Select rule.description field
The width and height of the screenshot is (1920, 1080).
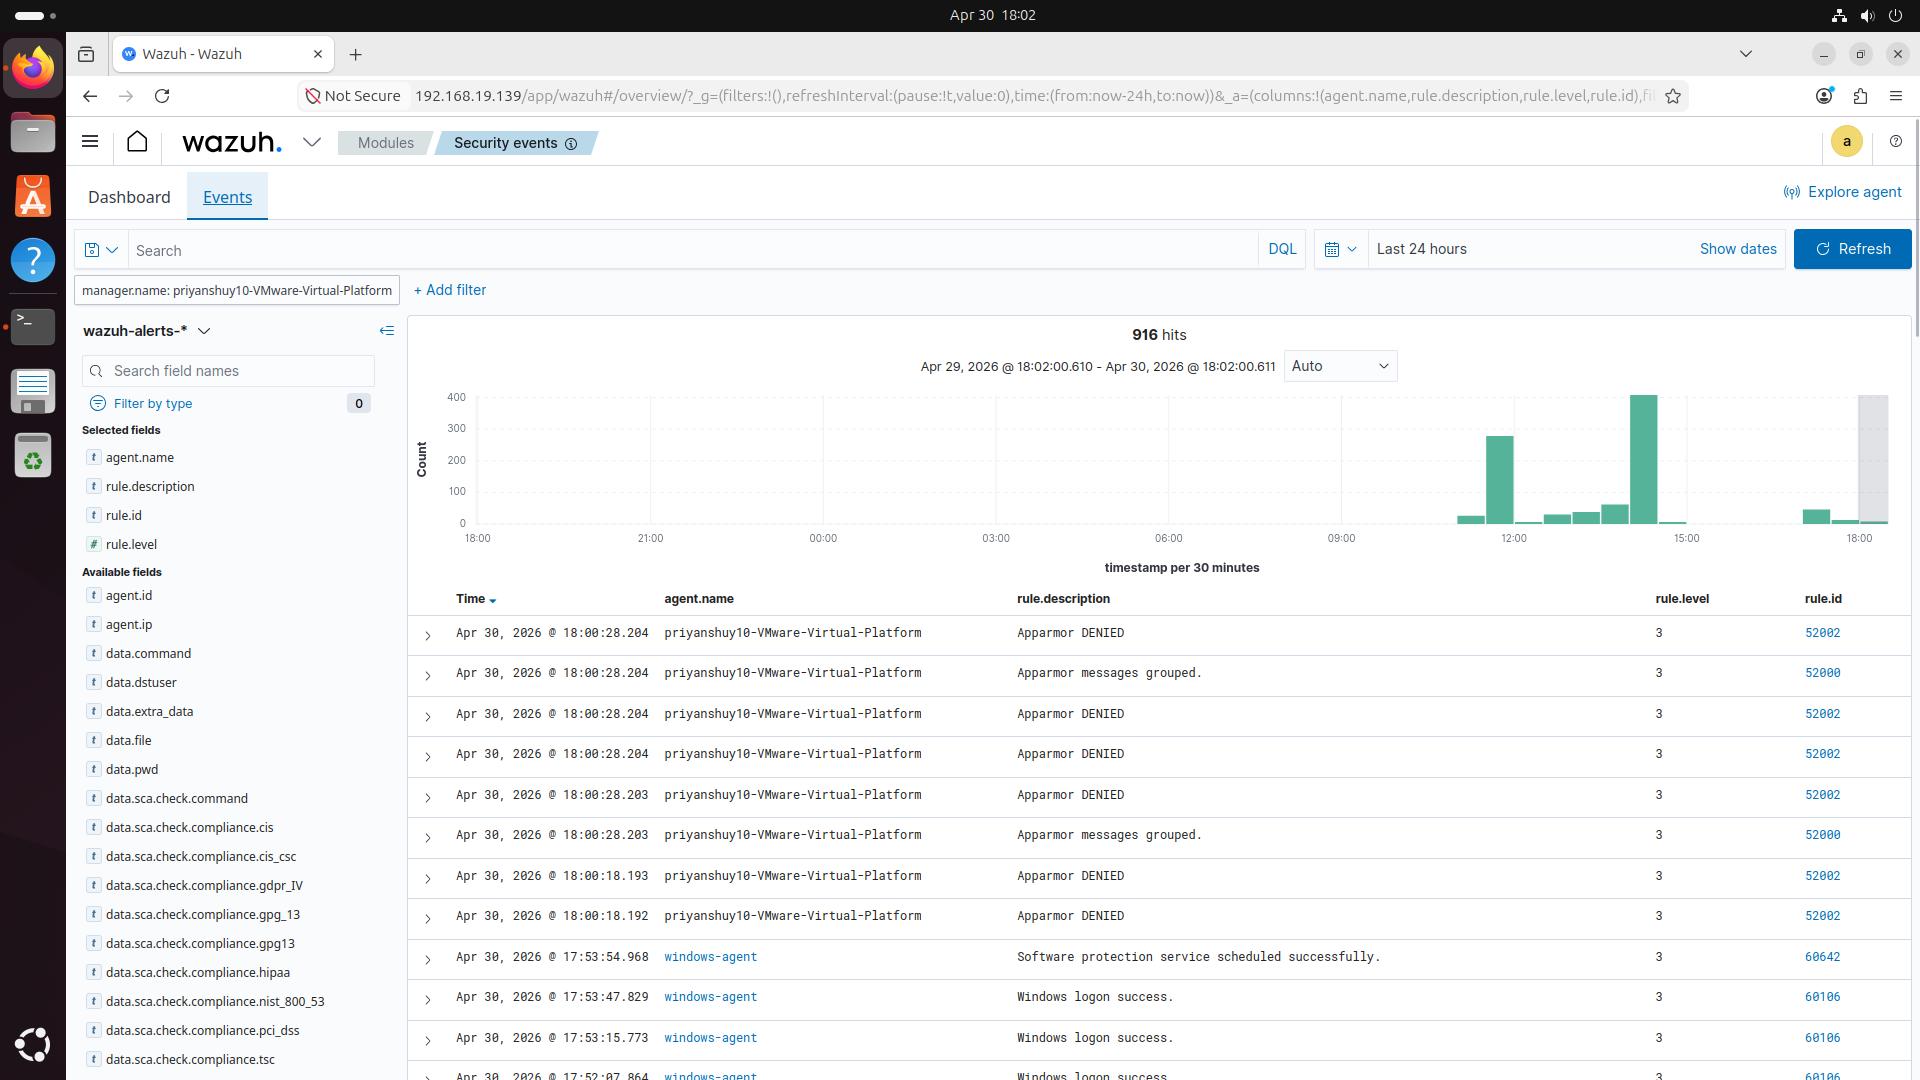tap(150, 486)
